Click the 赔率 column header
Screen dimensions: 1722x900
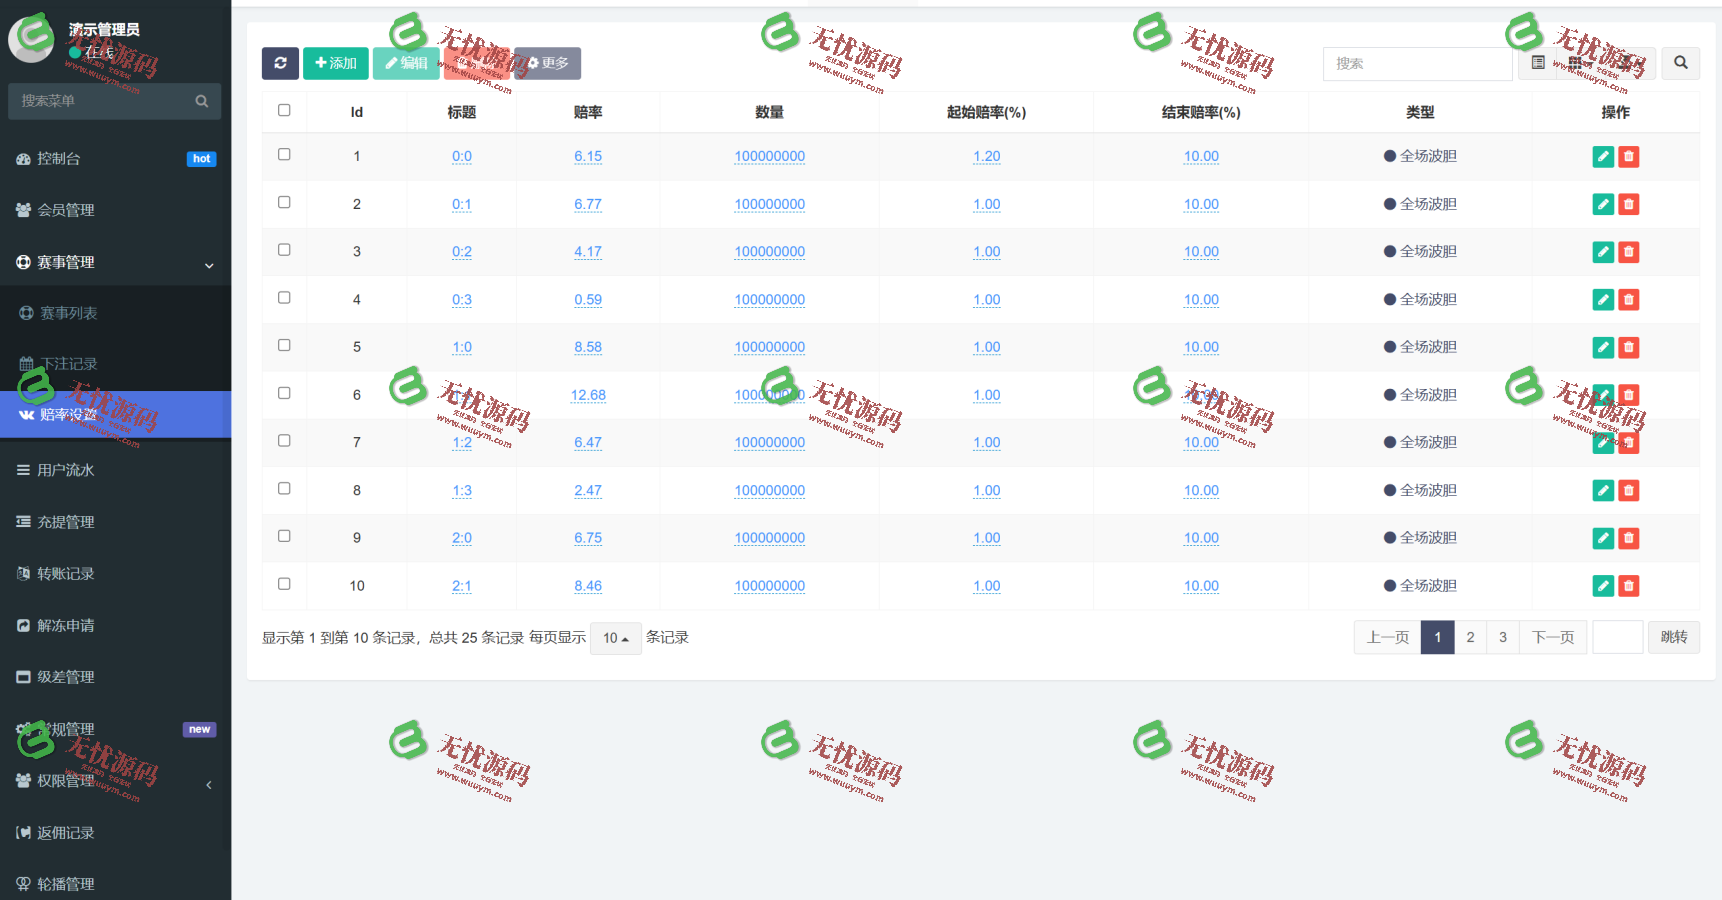click(588, 112)
